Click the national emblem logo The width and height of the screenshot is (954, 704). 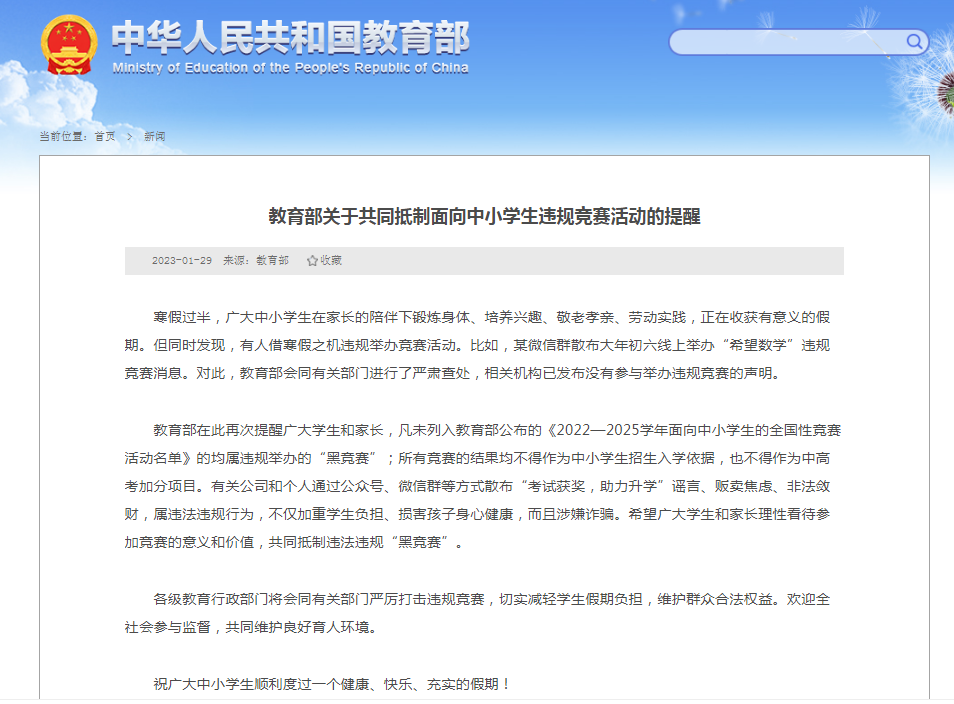pos(69,45)
